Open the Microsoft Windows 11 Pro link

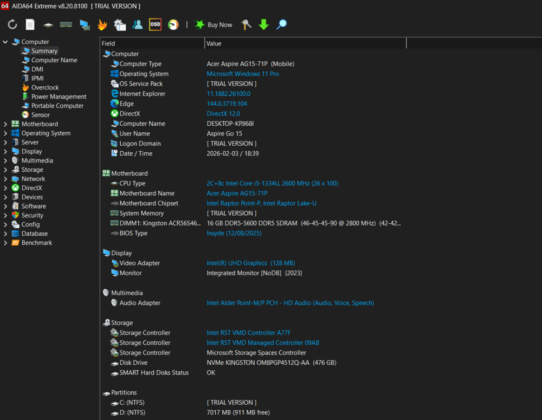click(243, 74)
